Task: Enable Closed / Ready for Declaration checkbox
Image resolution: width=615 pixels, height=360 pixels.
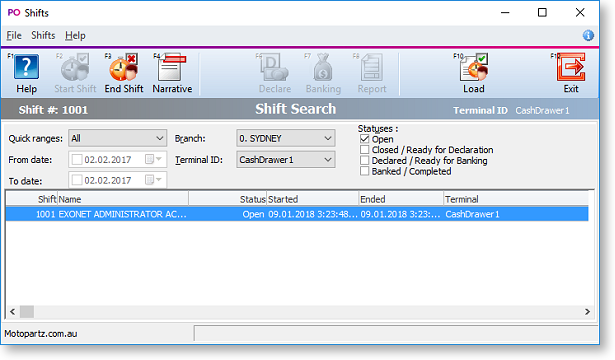Action: point(364,149)
